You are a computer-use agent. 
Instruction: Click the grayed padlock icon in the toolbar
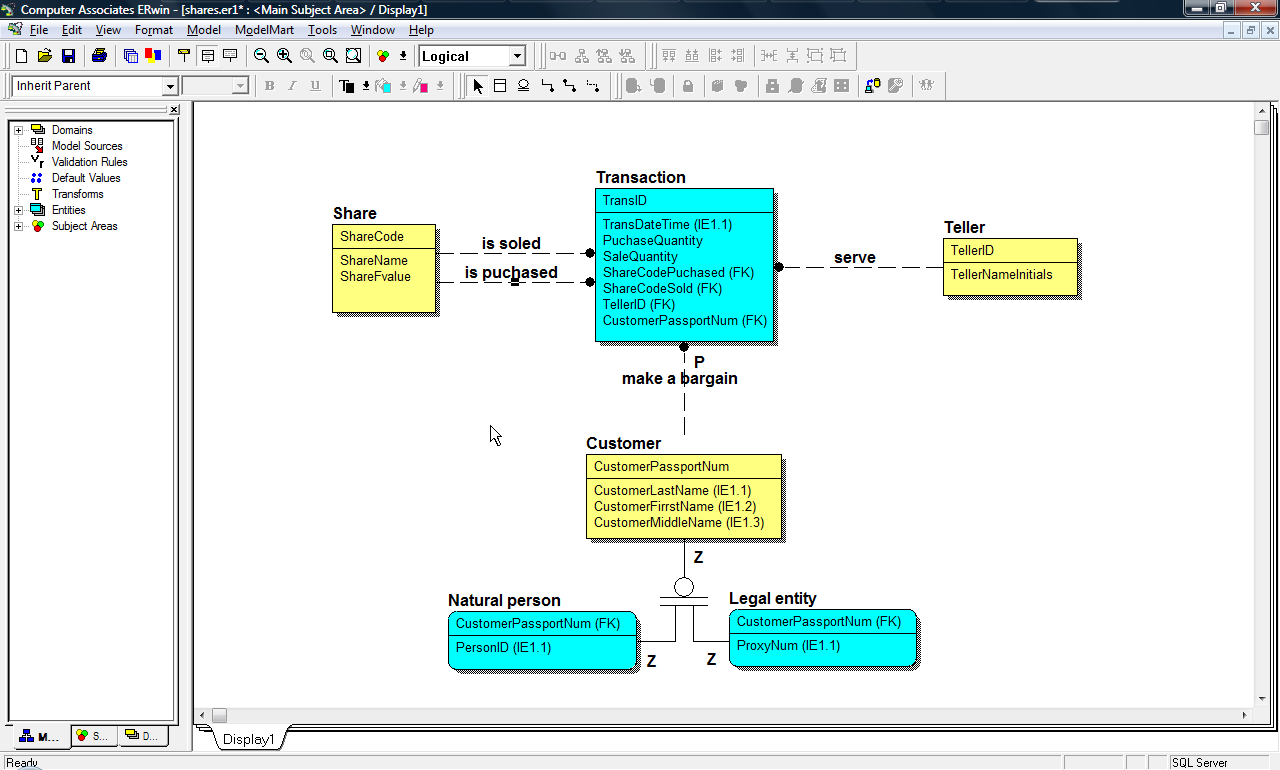click(x=688, y=86)
